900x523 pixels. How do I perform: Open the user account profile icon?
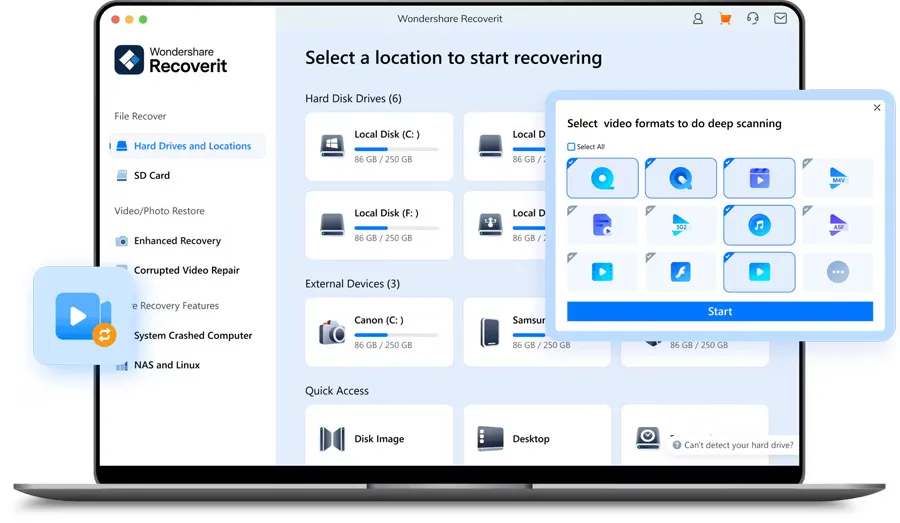698,19
